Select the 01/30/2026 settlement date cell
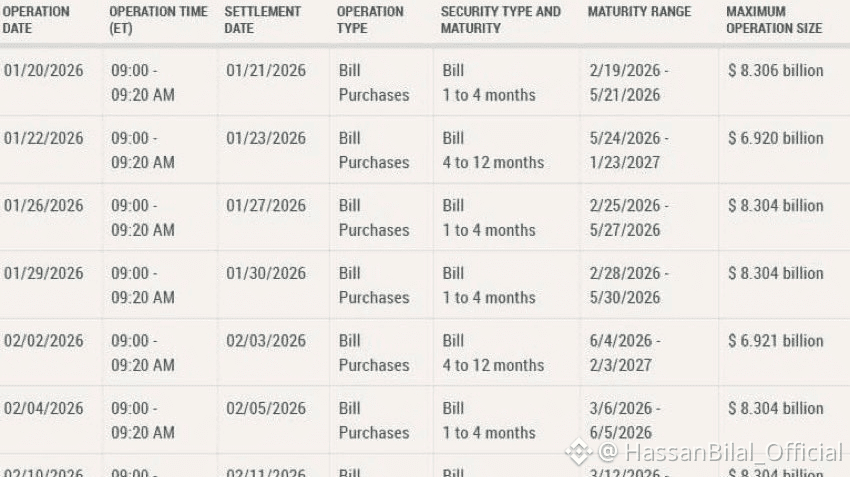Image resolution: width=850 pixels, height=477 pixels. point(266,273)
